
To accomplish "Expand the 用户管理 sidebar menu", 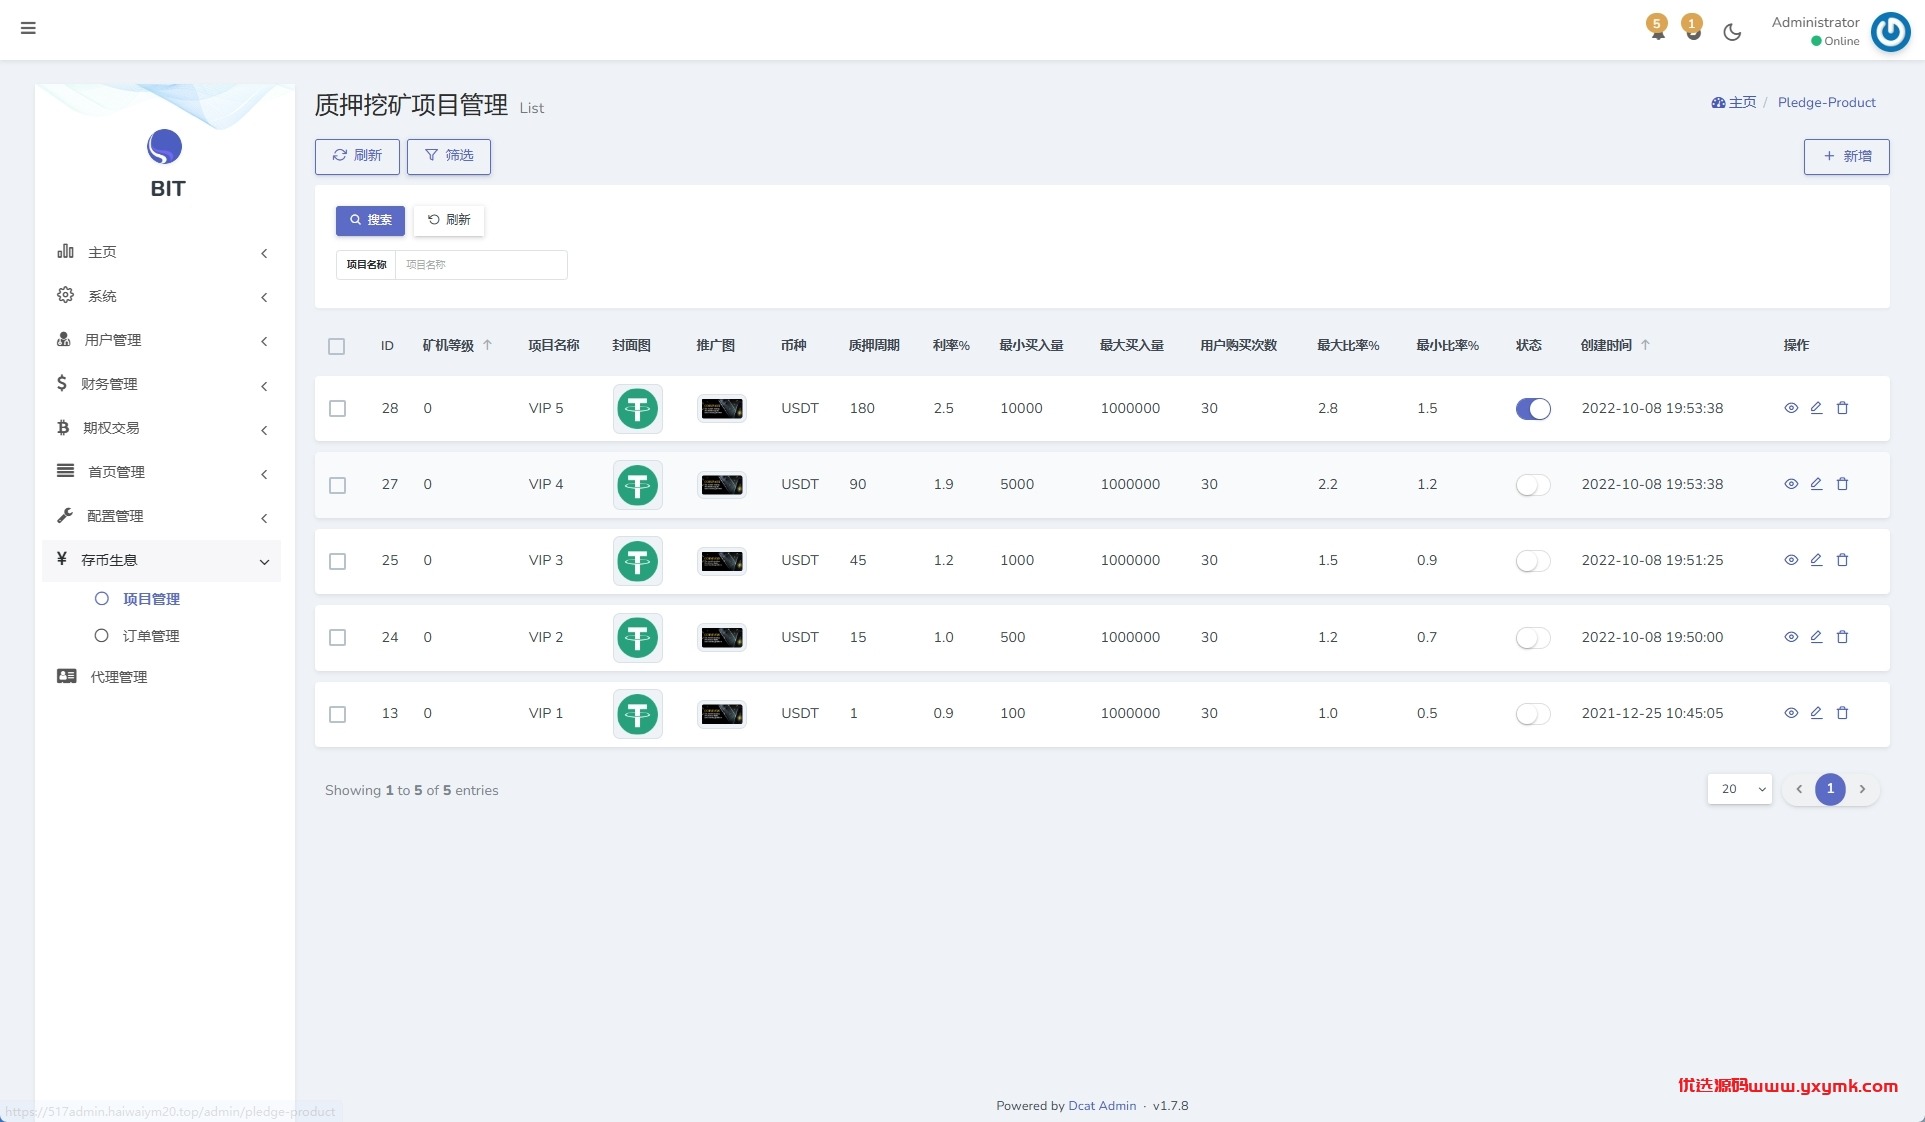I will click(162, 340).
